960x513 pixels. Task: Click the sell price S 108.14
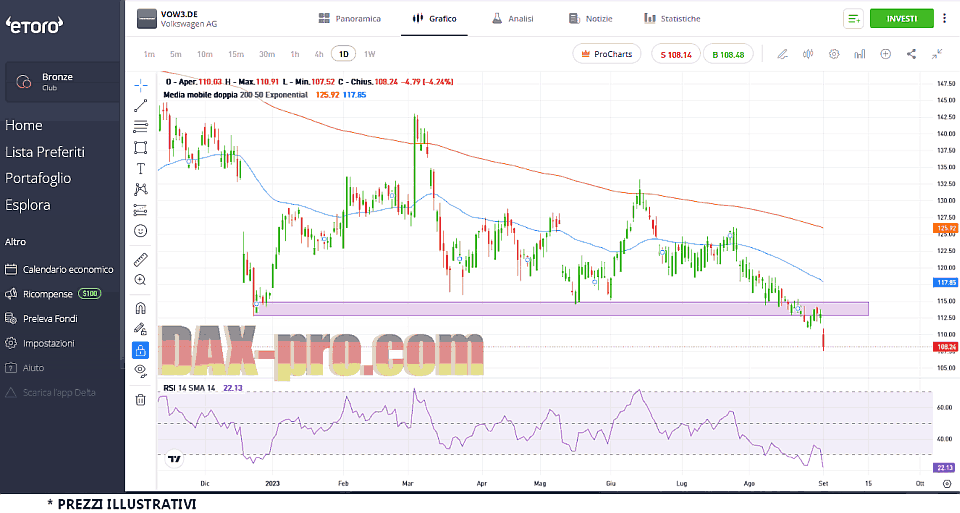(x=676, y=54)
